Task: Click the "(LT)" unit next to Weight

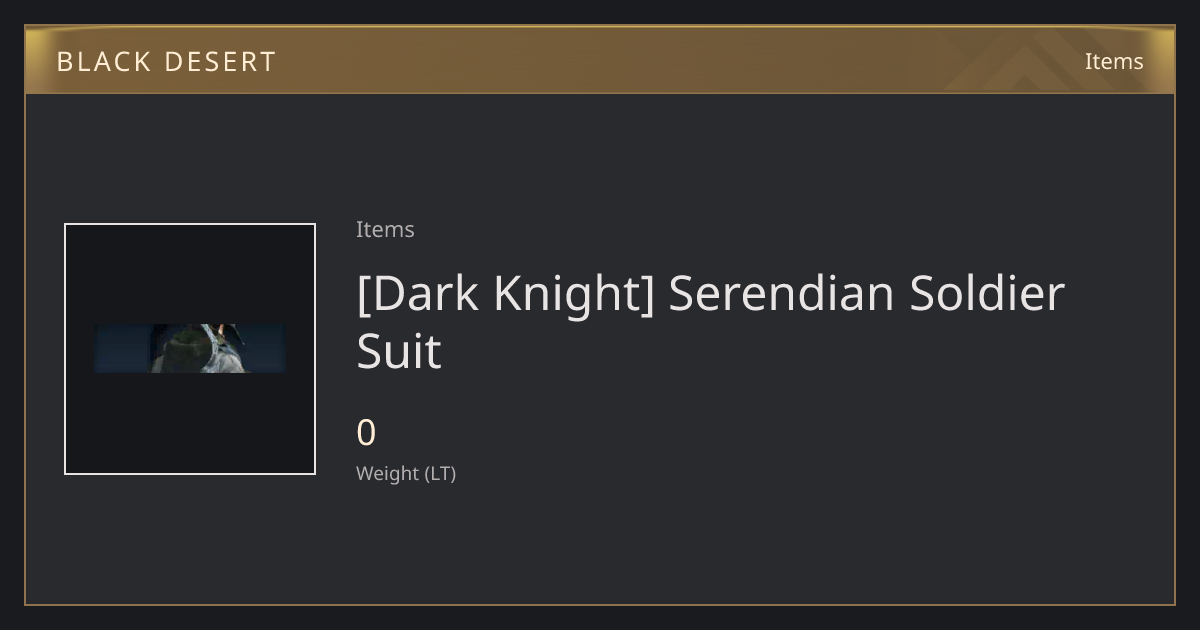Action: coord(441,473)
